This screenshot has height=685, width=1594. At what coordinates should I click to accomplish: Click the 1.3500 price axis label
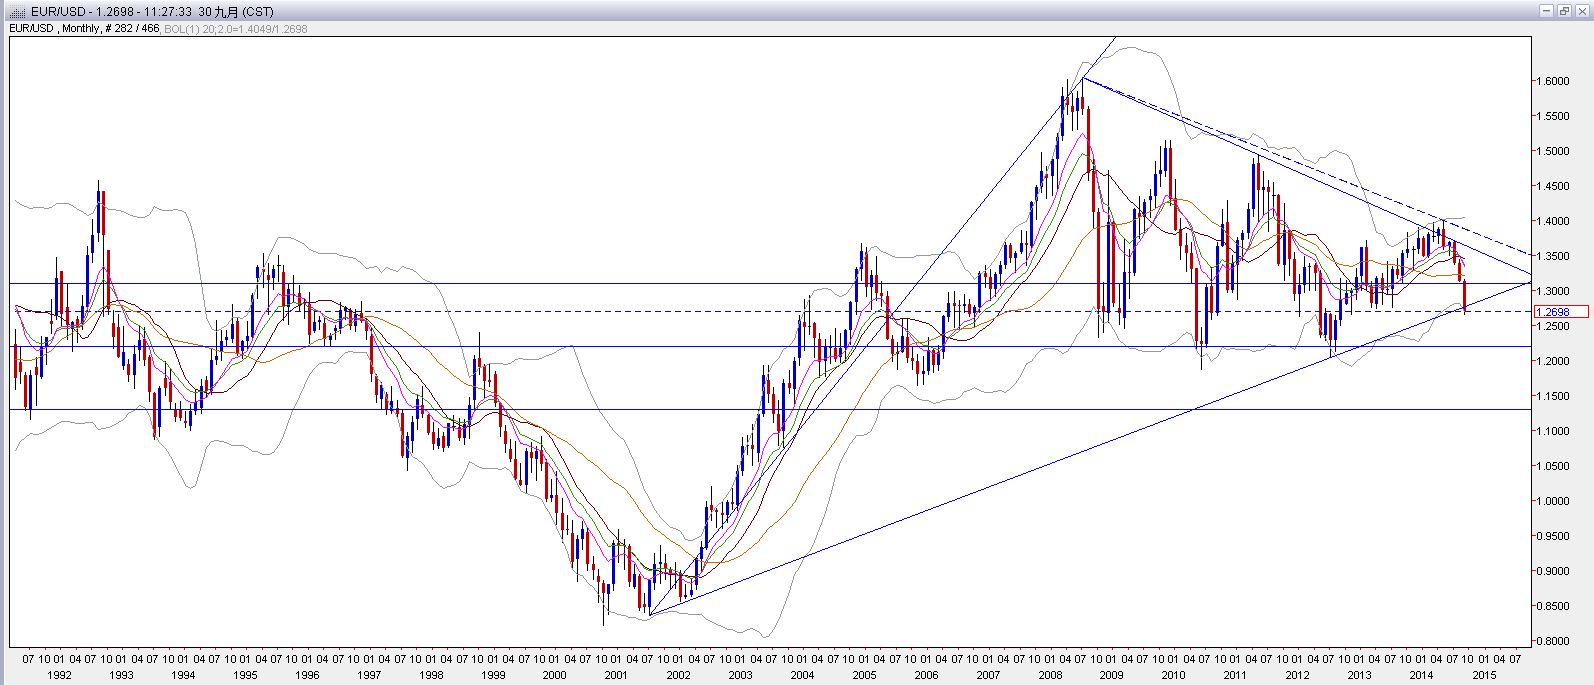pyautogui.click(x=1553, y=257)
